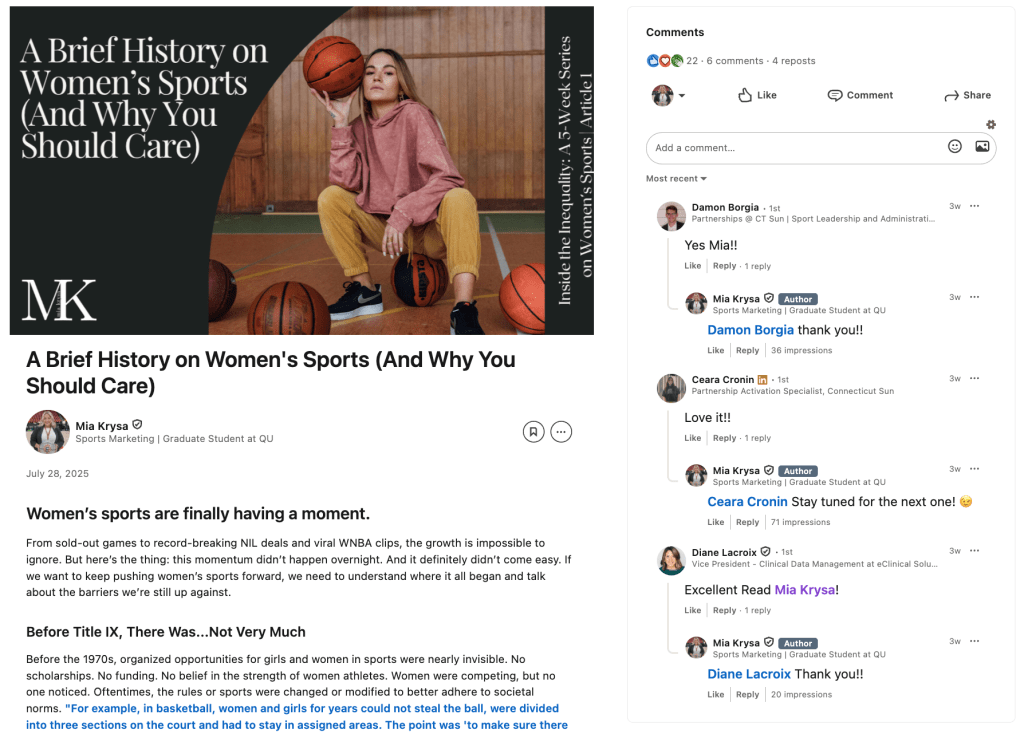Expand the Most recent sort dropdown
Image resolution: width=1024 pixels, height=734 pixels.
click(676, 179)
